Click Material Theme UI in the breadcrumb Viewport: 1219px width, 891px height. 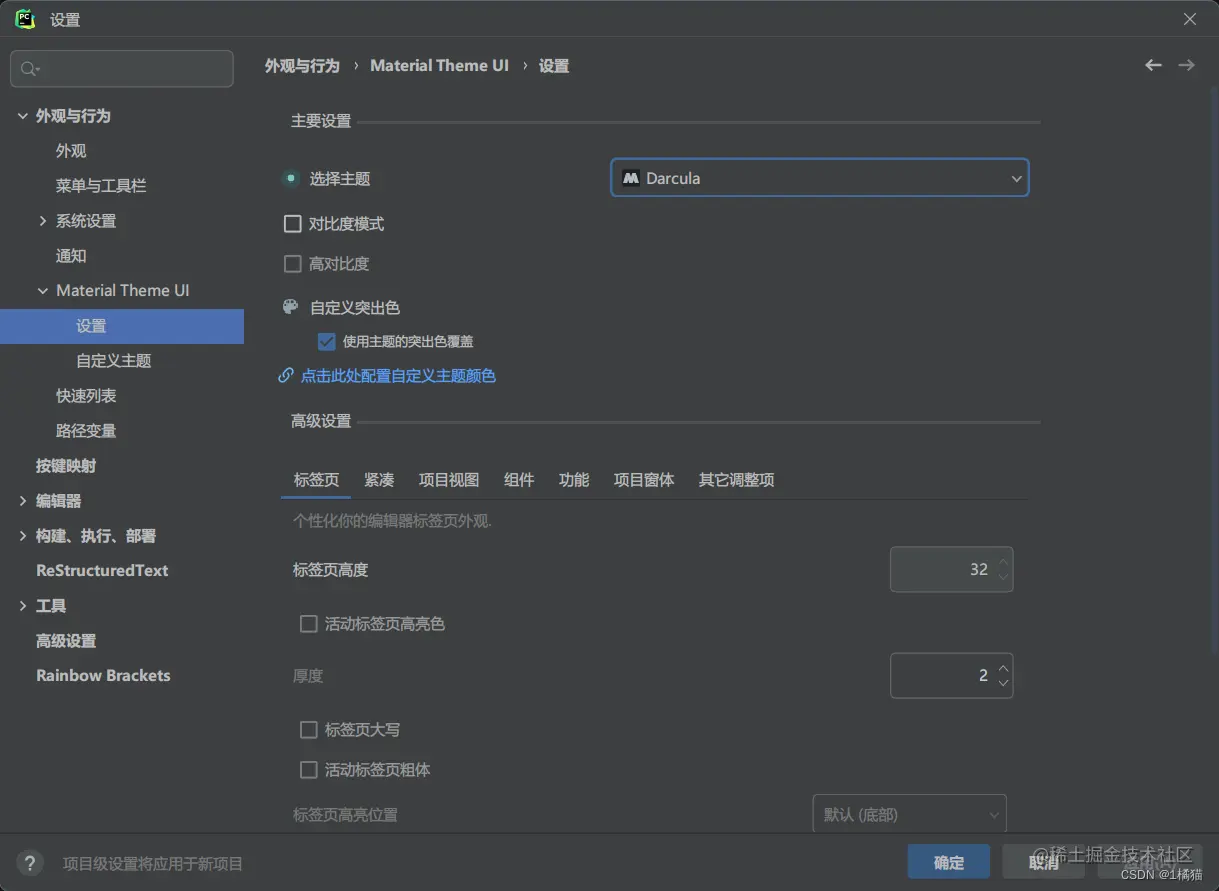(x=439, y=66)
